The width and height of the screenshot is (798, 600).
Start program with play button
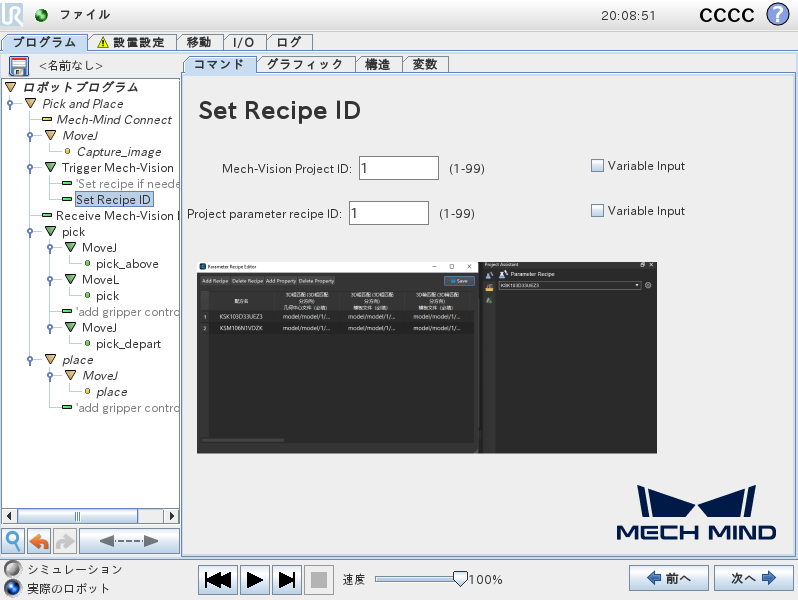coord(254,580)
